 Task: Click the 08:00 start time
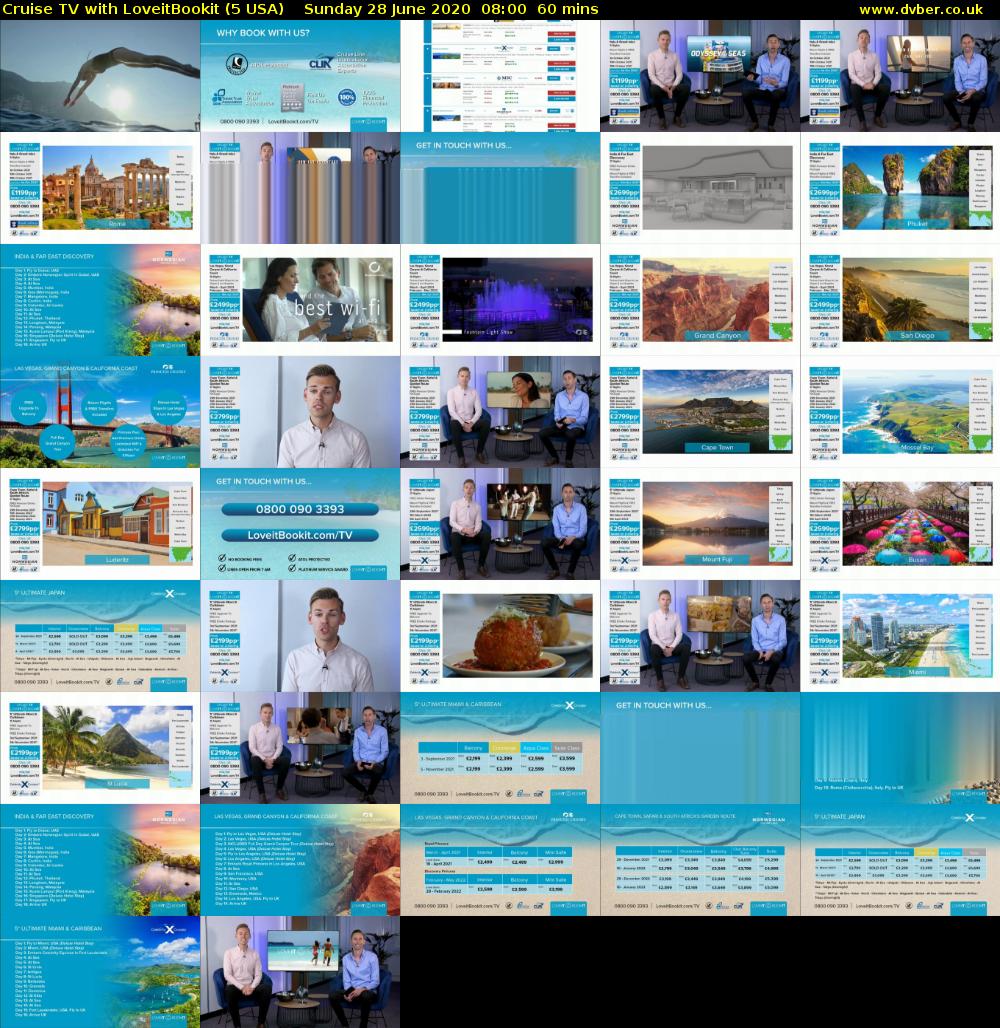(504, 9)
